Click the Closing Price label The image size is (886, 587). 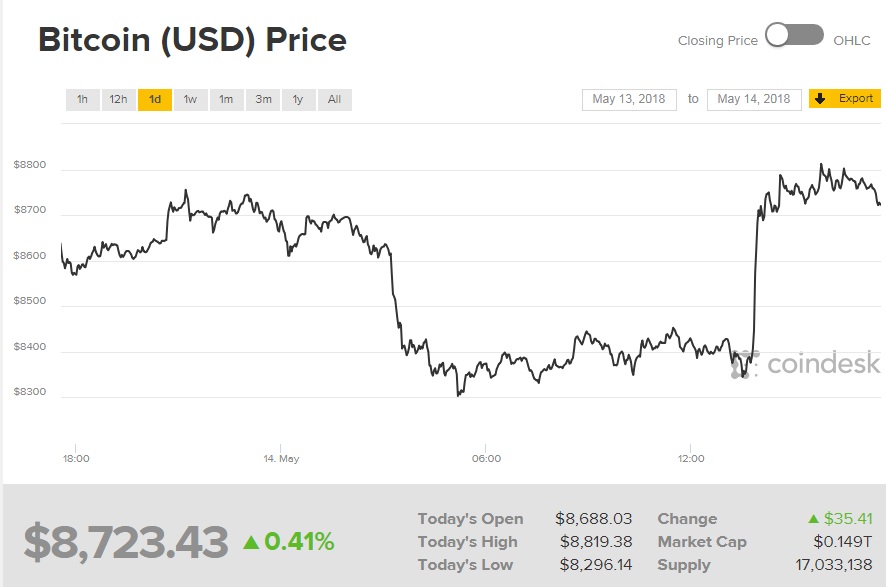pyautogui.click(x=717, y=40)
